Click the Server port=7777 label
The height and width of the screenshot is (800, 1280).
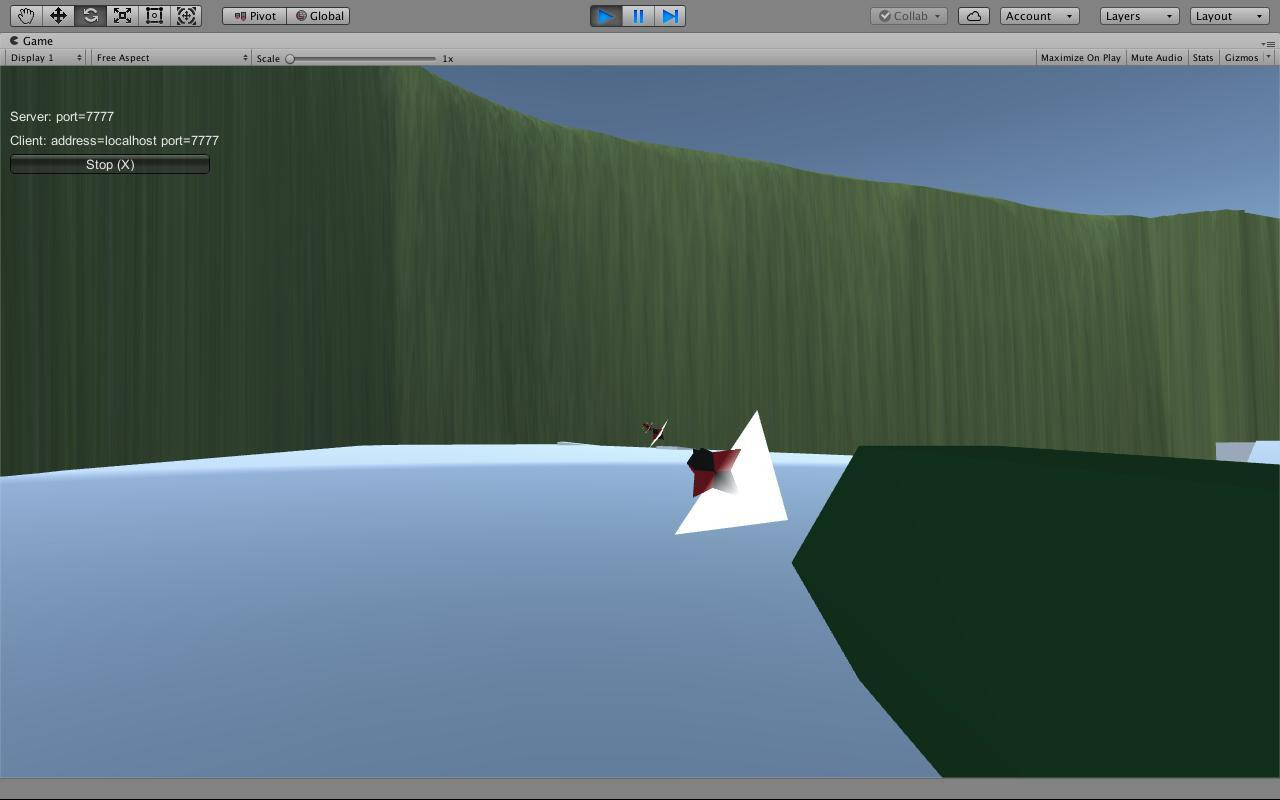tap(62, 116)
